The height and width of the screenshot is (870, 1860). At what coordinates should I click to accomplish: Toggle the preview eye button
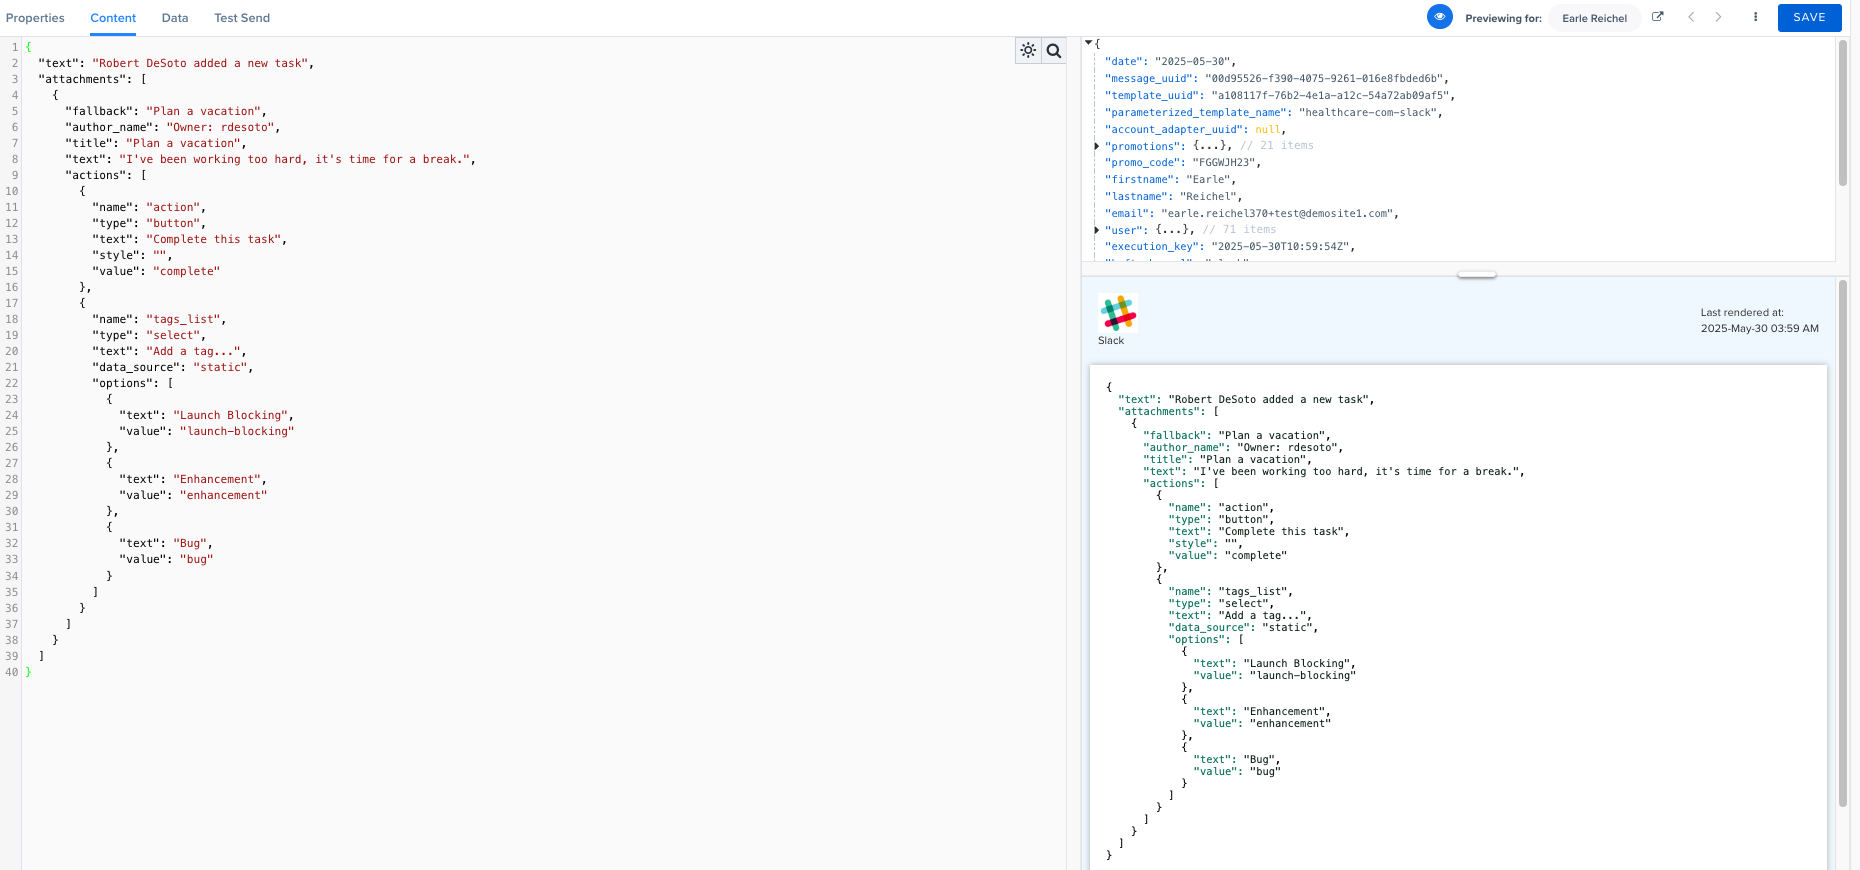click(x=1440, y=17)
